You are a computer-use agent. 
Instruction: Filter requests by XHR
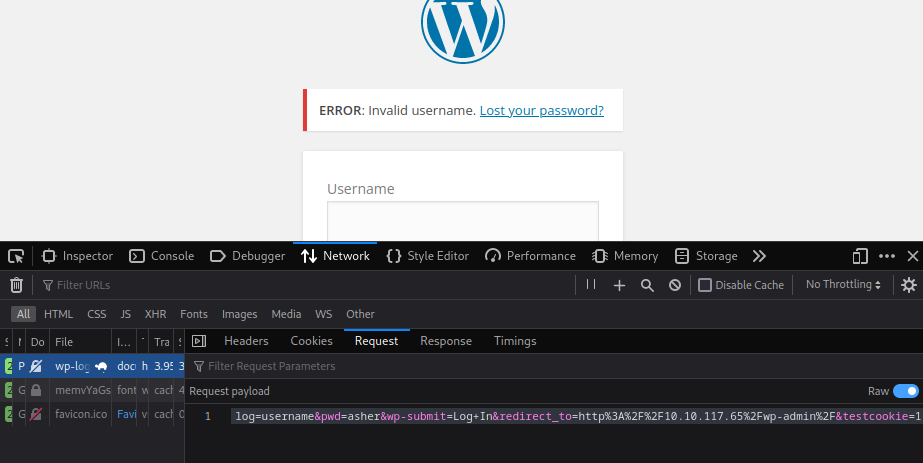(155, 314)
